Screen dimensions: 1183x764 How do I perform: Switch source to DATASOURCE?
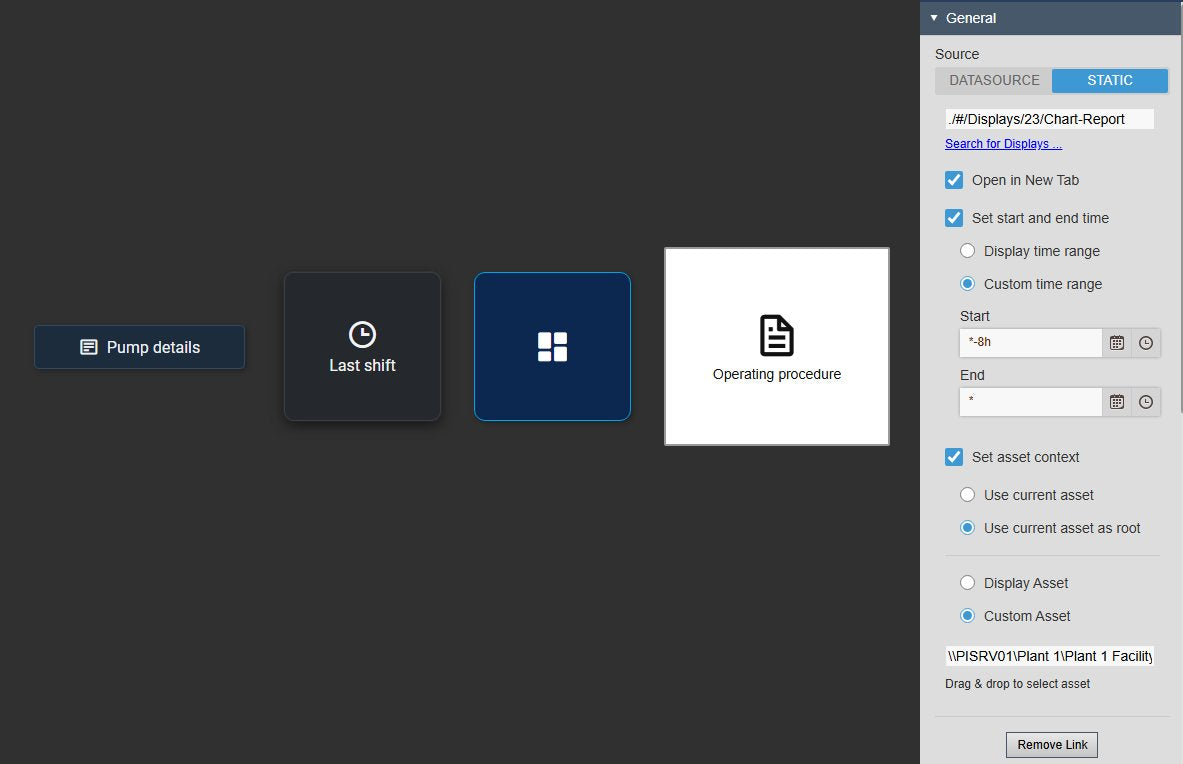[x=994, y=80]
